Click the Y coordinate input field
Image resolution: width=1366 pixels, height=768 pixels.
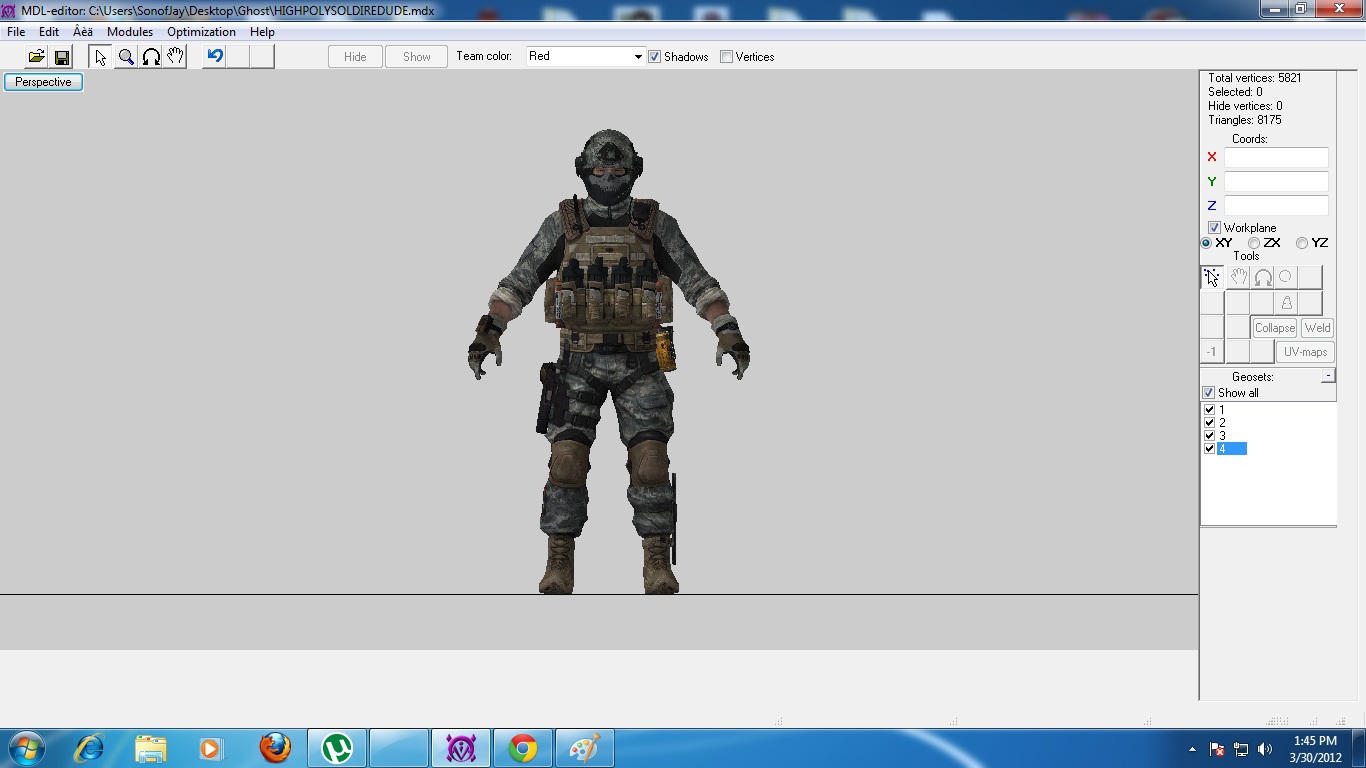[1276, 181]
